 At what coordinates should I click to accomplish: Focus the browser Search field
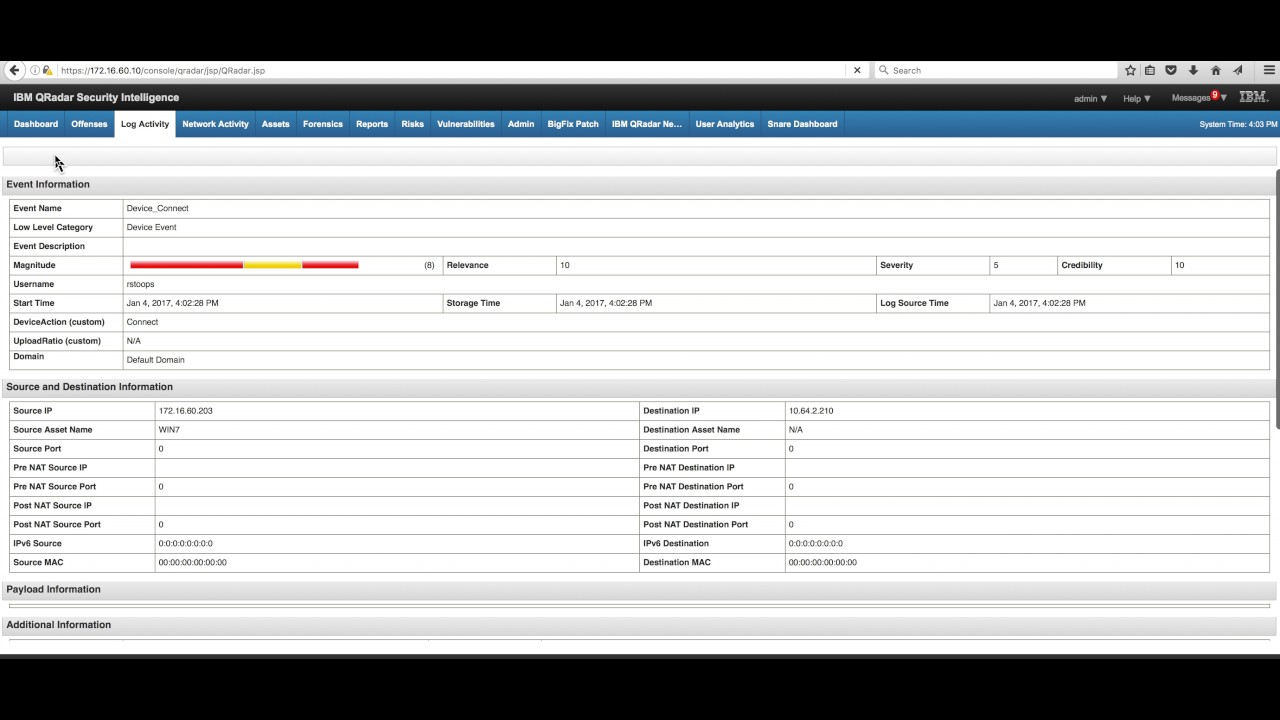[995, 70]
